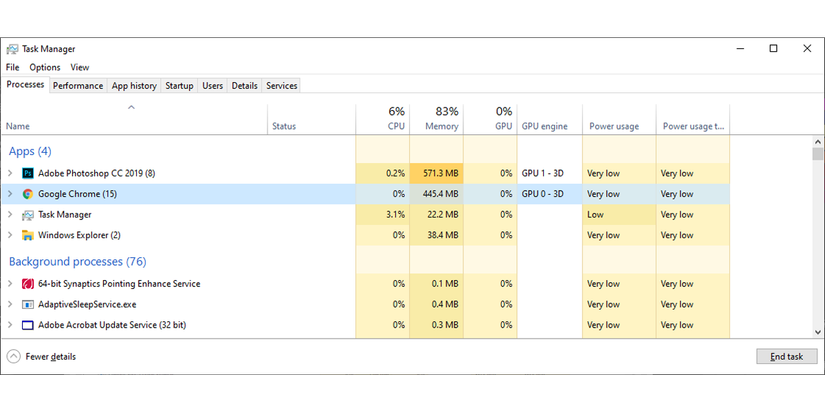
Task: Click the 0.1 MB memory cell
Action: pyautogui.click(x=436, y=284)
